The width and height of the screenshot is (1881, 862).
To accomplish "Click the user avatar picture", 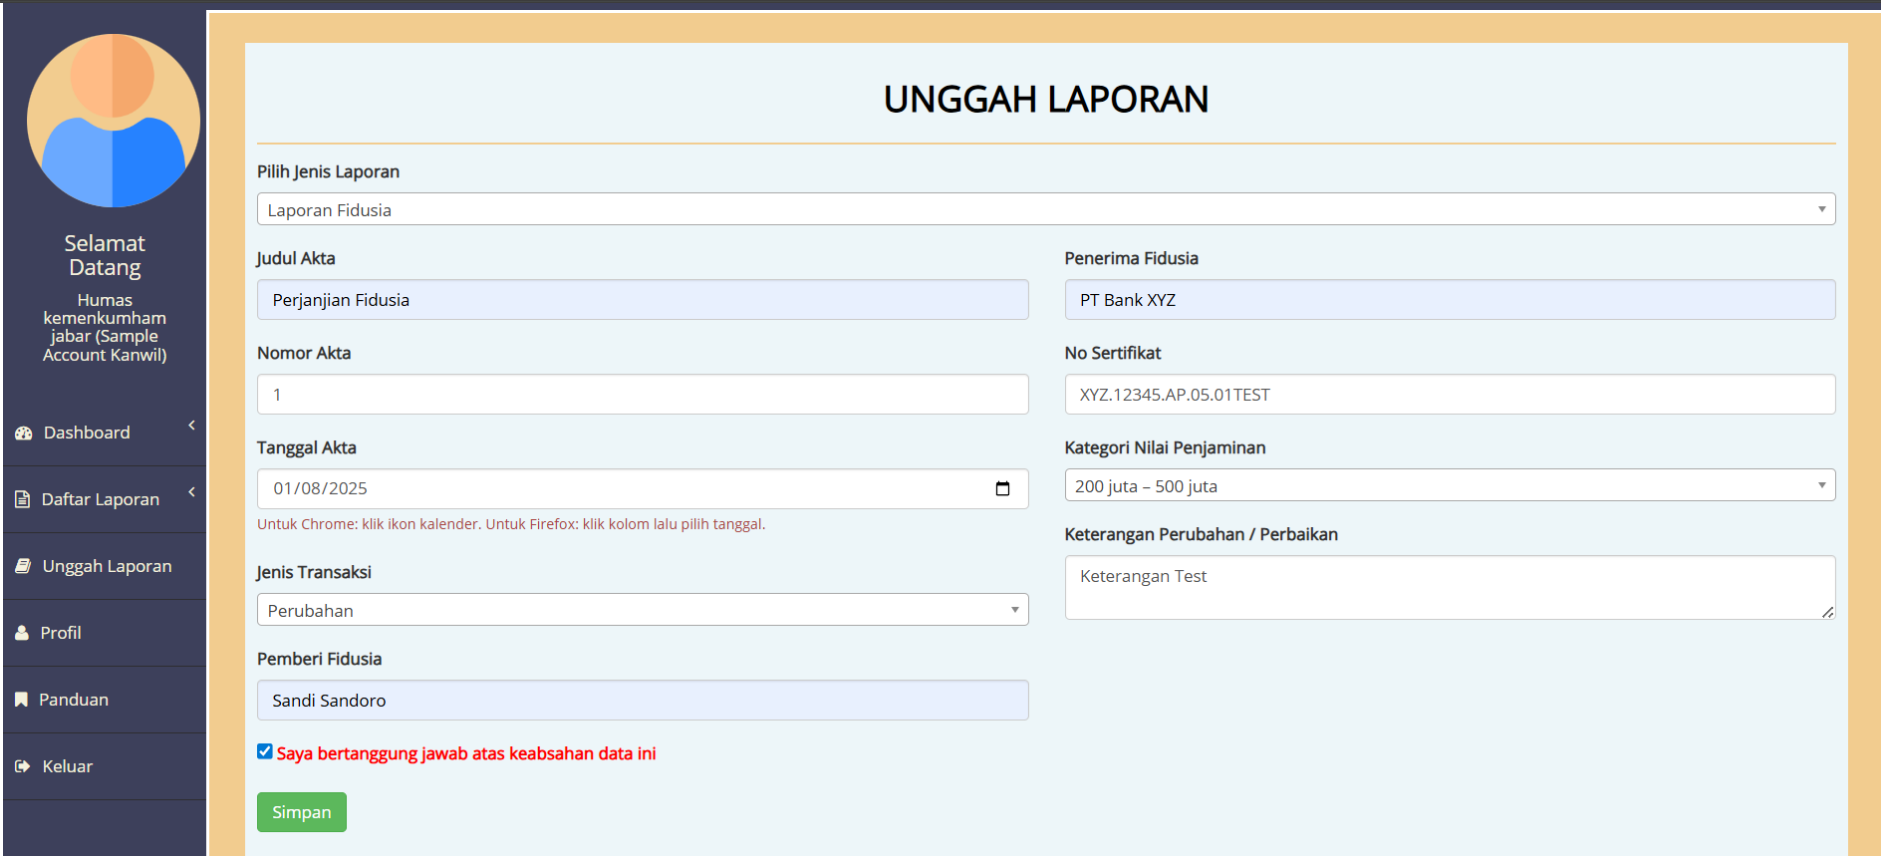I will (113, 121).
